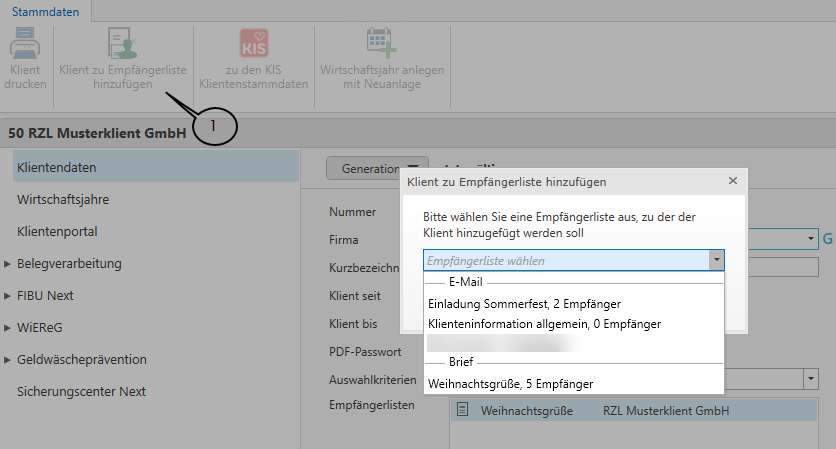This screenshot has height=449, width=836.
Task: Select Einladung Sommerfest, 2 Empfänger
Action: click(x=524, y=303)
